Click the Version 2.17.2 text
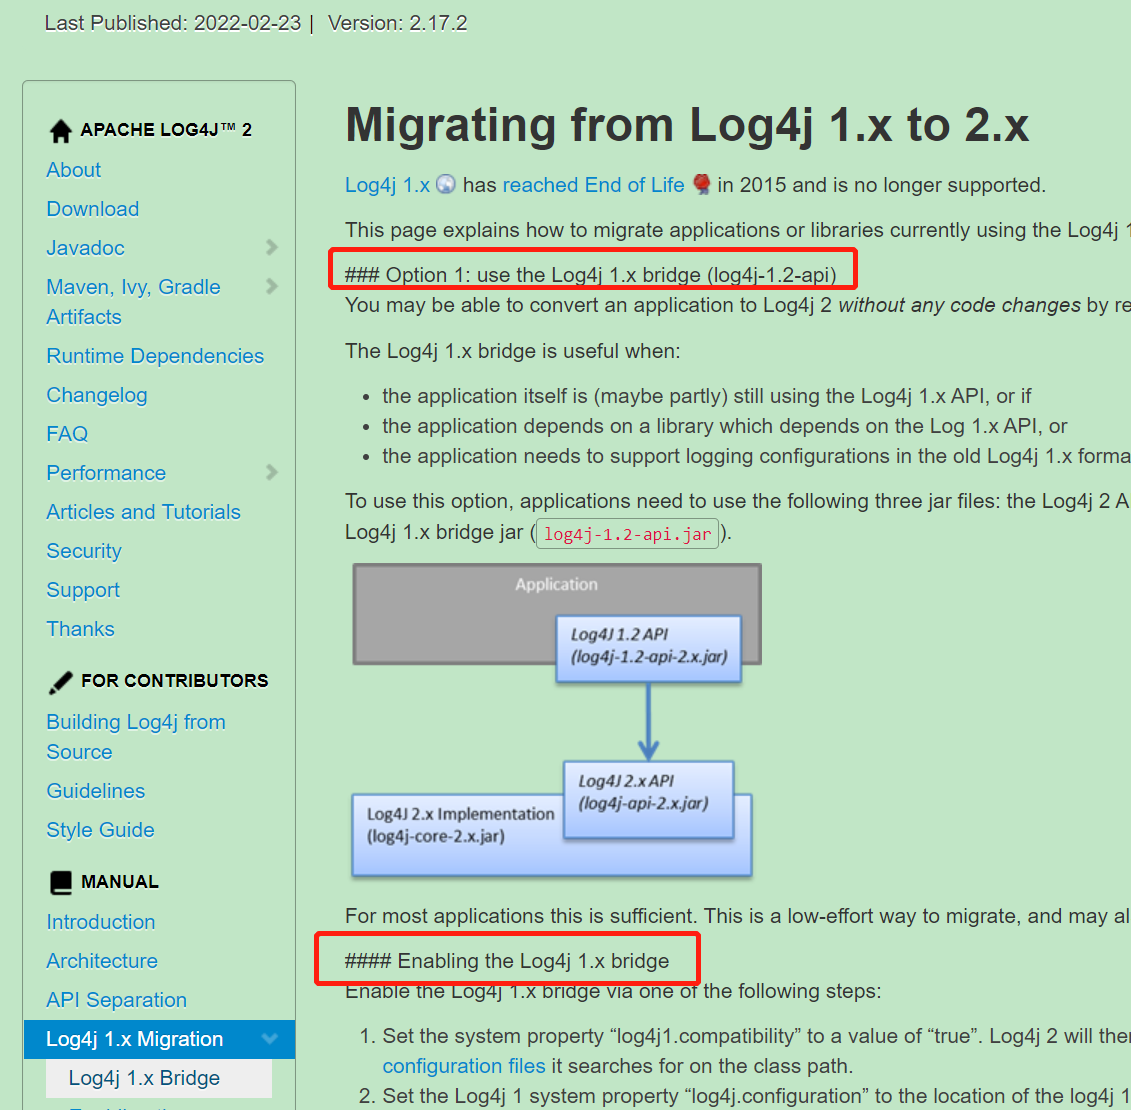 coord(397,23)
